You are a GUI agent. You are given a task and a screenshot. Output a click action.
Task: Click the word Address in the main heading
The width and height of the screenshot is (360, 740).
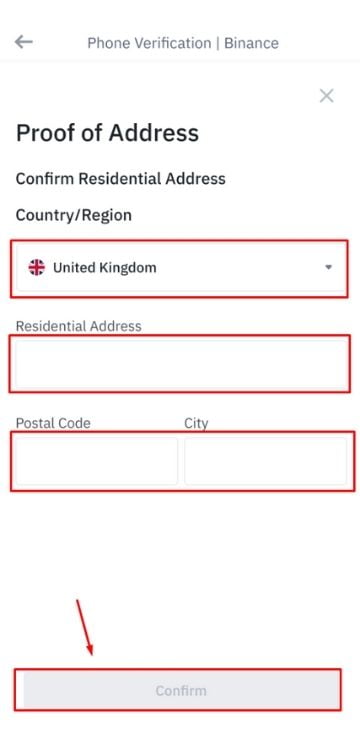pyautogui.click(x=154, y=133)
